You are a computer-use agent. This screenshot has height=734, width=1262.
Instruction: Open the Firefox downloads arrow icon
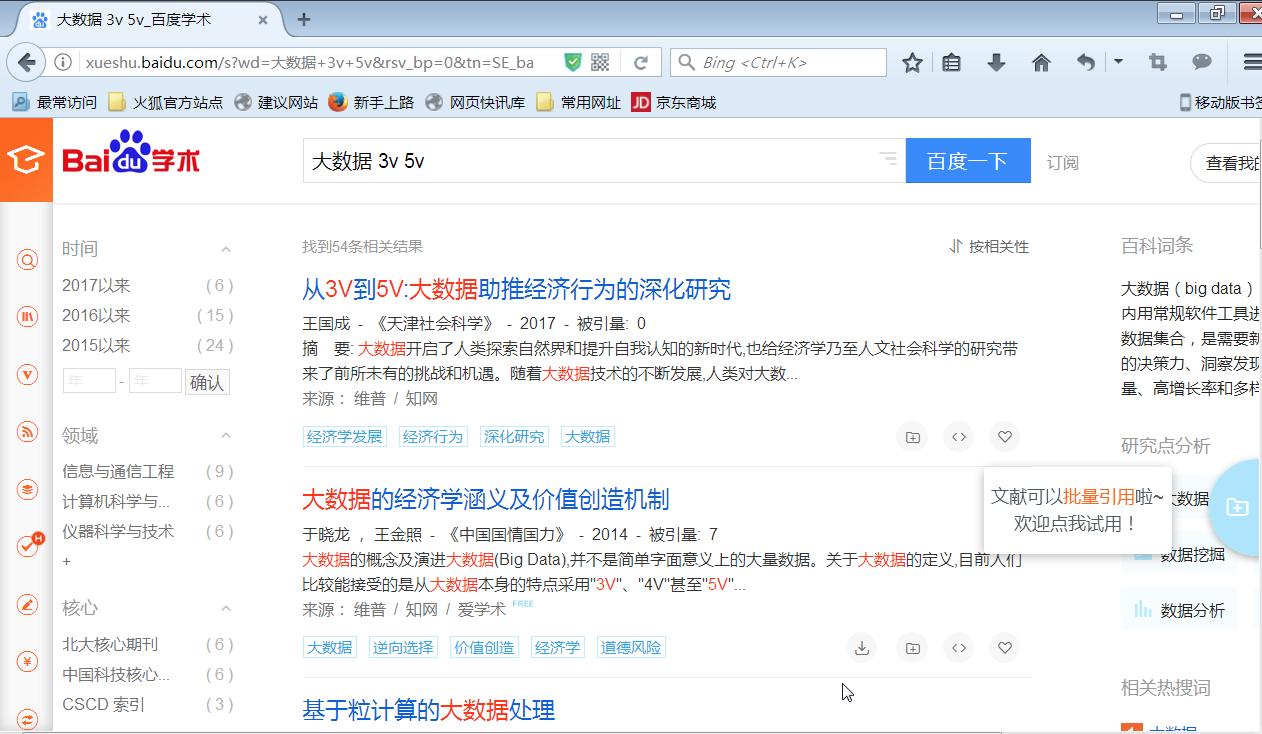pos(996,63)
